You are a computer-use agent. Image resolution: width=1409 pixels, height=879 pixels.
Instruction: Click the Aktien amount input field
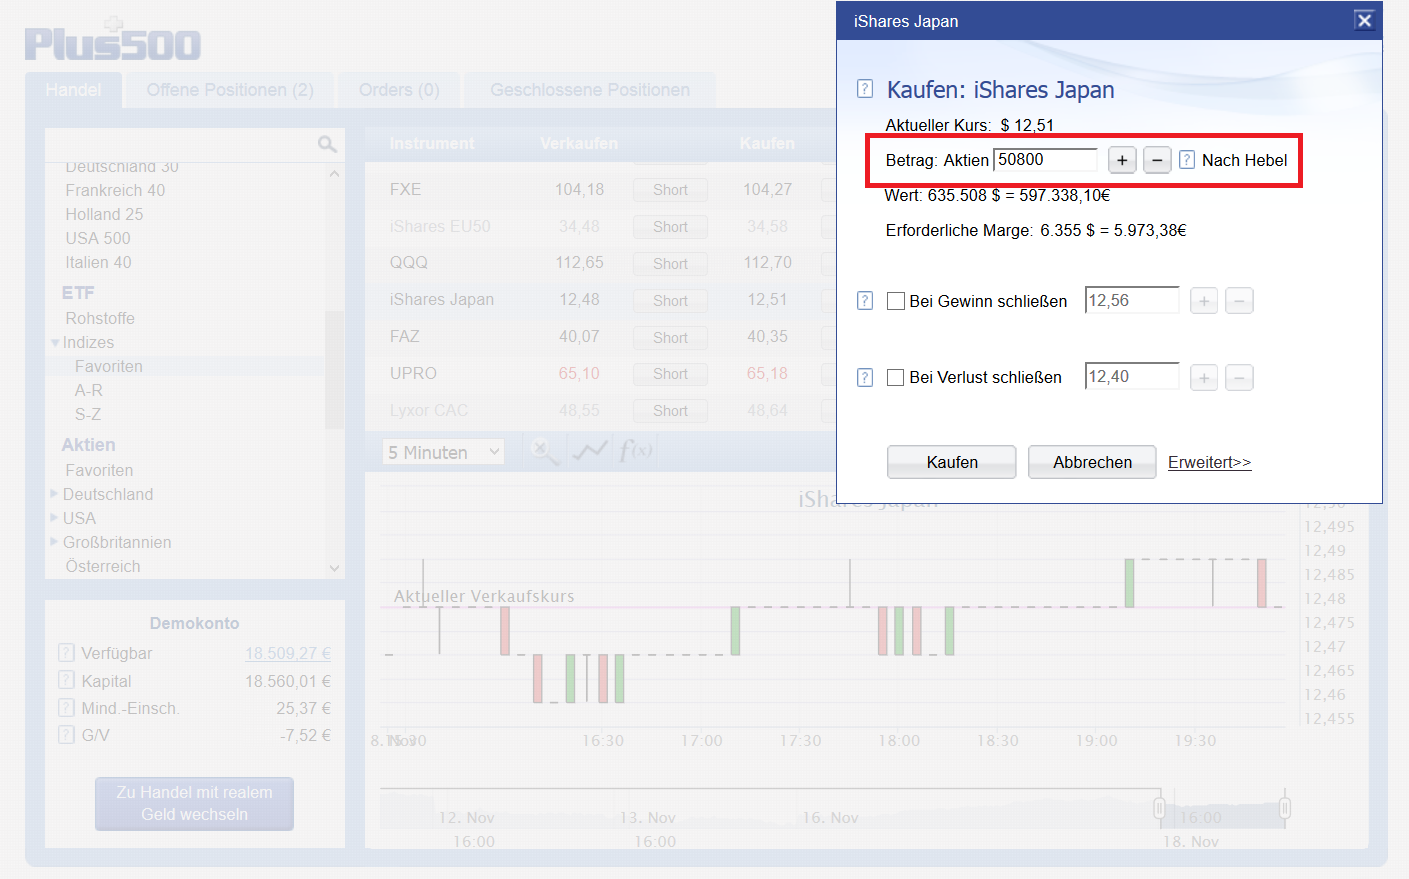click(1045, 160)
